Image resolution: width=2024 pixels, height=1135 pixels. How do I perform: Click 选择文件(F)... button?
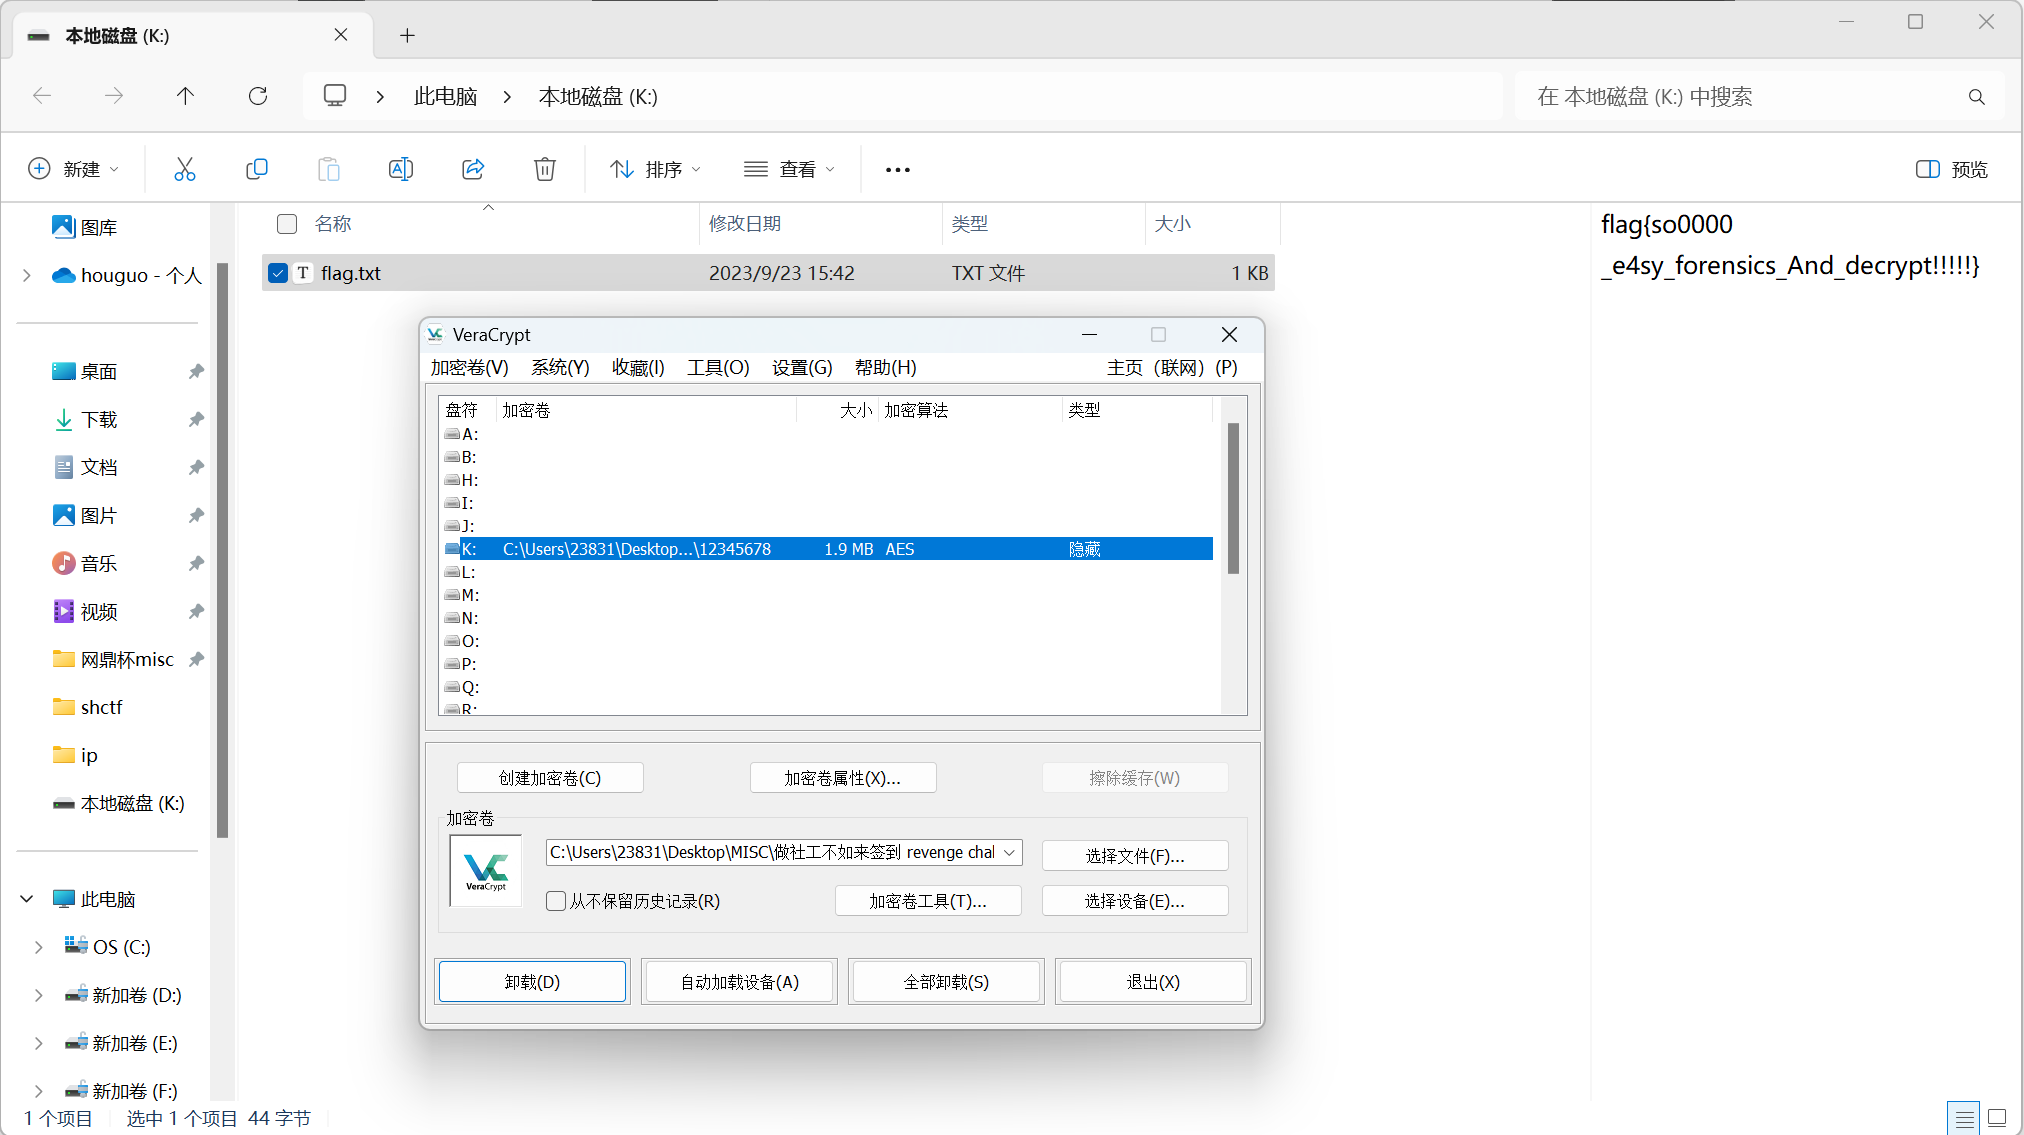click(1135, 856)
